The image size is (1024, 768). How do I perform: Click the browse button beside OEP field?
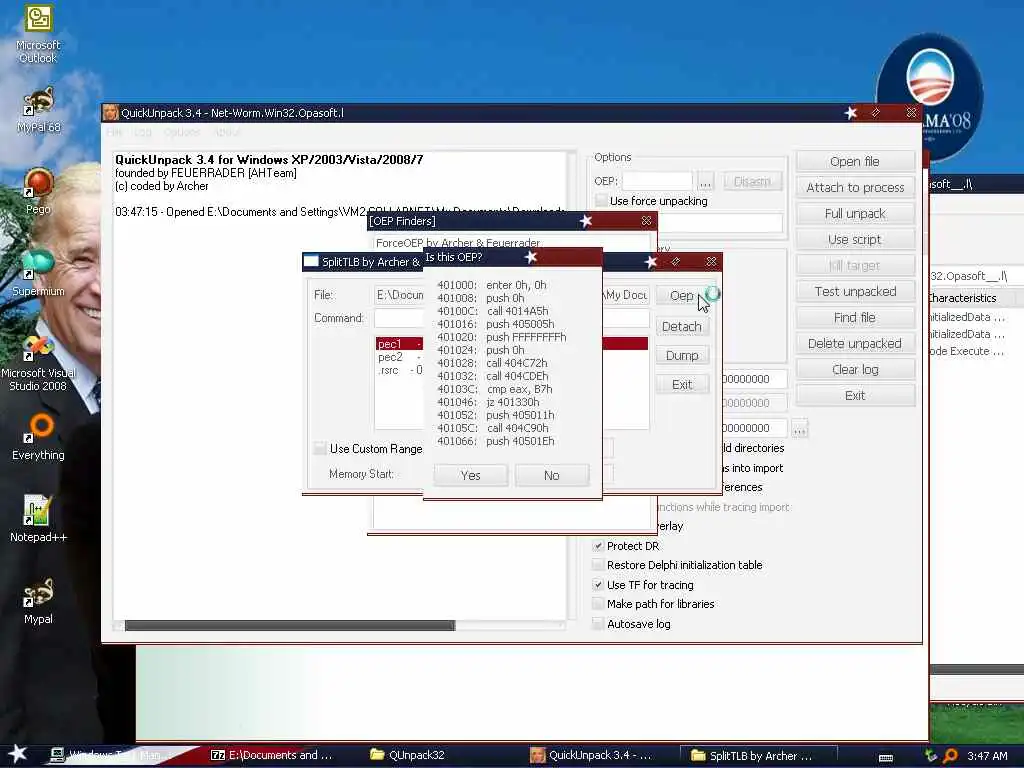[x=705, y=181]
